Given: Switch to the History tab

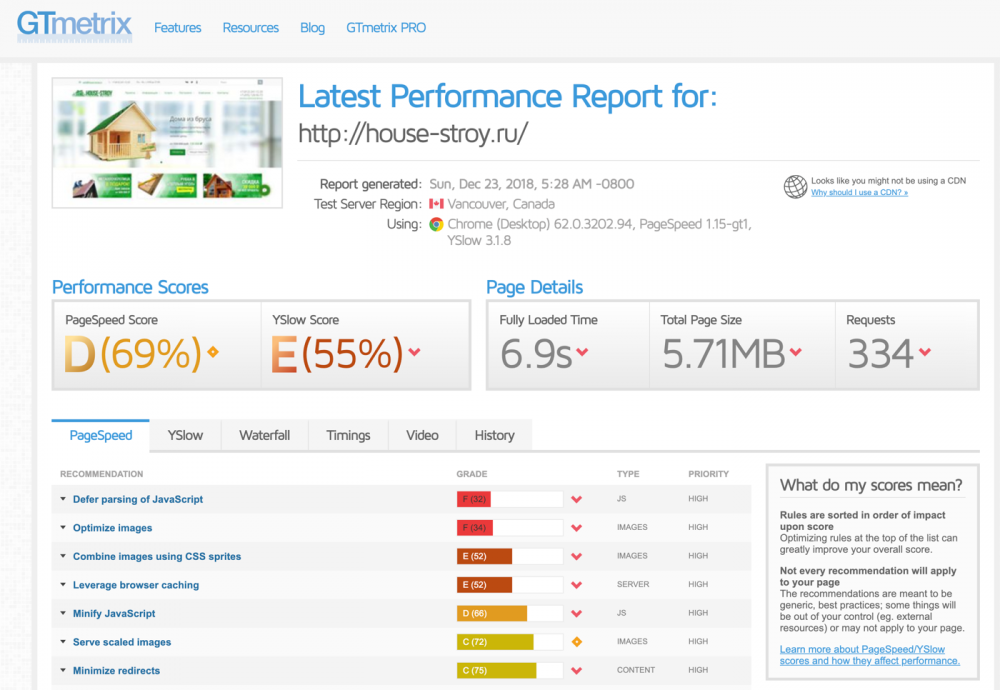Looking at the screenshot, I should coord(494,436).
